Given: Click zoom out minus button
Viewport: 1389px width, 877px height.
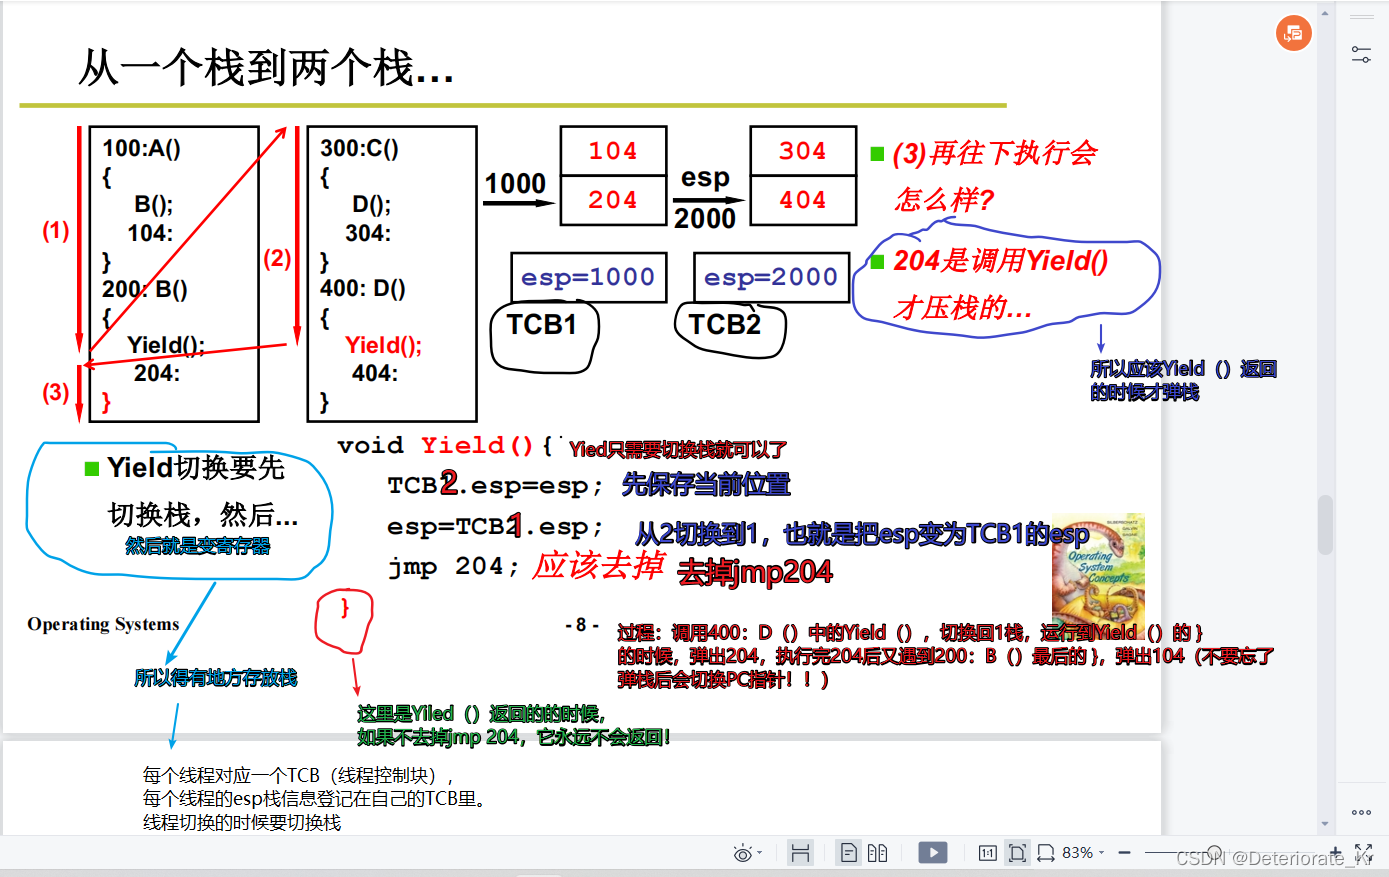Looking at the screenshot, I should click(x=1124, y=853).
